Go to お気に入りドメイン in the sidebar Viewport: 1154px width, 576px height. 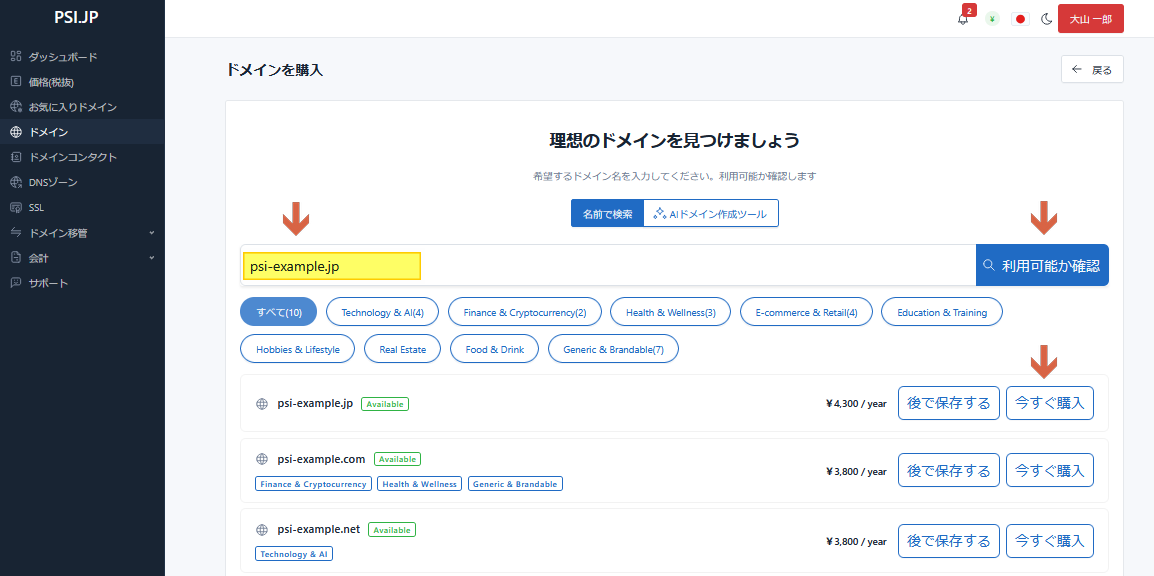tap(72, 107)
